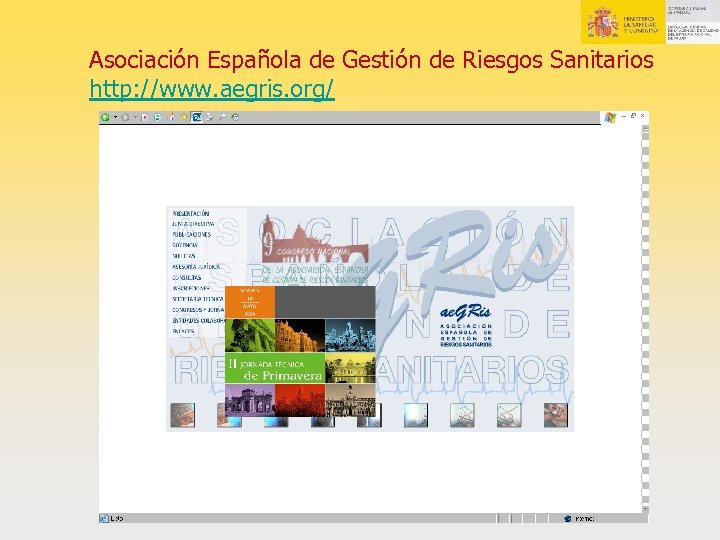
Task: Click the yellow star Favorites icon
Action: tap(184, 118)
